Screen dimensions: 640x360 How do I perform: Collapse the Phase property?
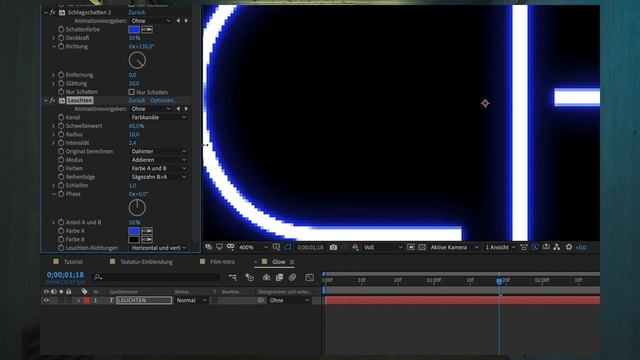click(53, 194)
